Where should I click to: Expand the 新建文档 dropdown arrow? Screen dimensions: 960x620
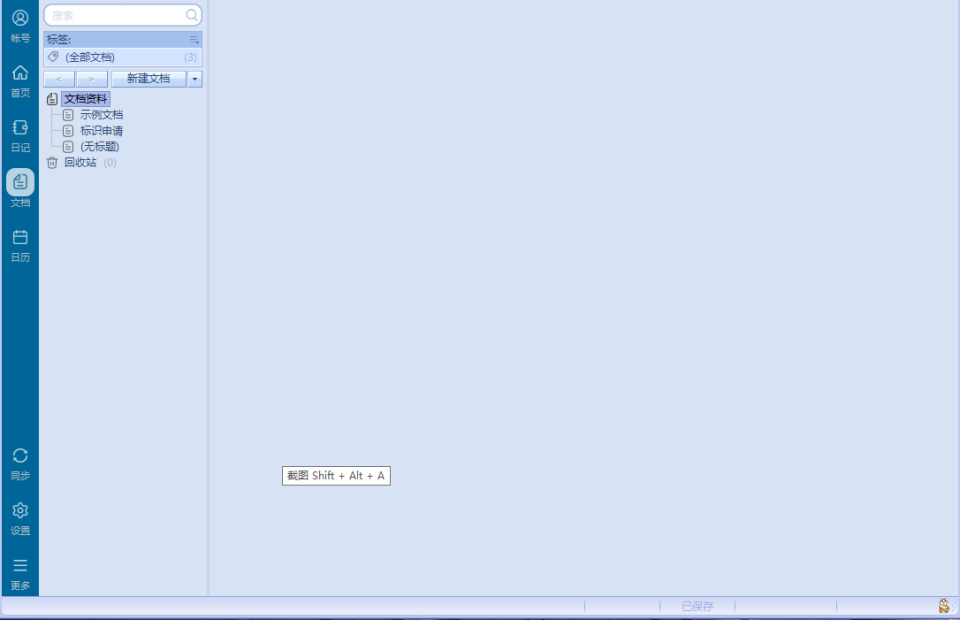pyautogui.click(x=195, y=79)
